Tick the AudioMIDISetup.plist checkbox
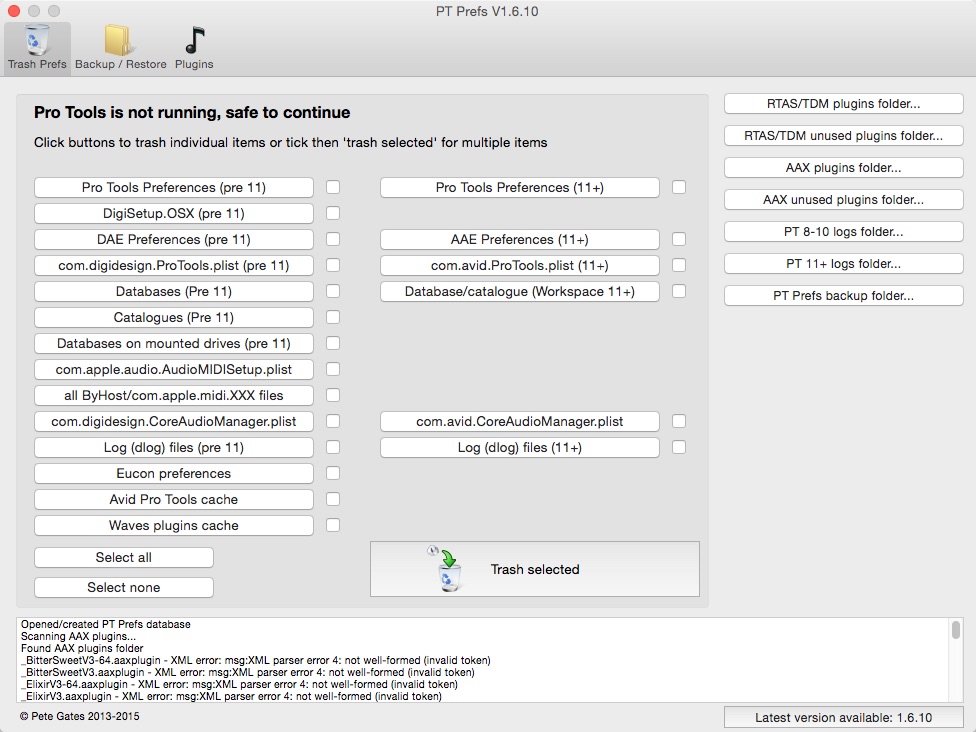Screen dimensions: 976x732 [x=333, y=370]
